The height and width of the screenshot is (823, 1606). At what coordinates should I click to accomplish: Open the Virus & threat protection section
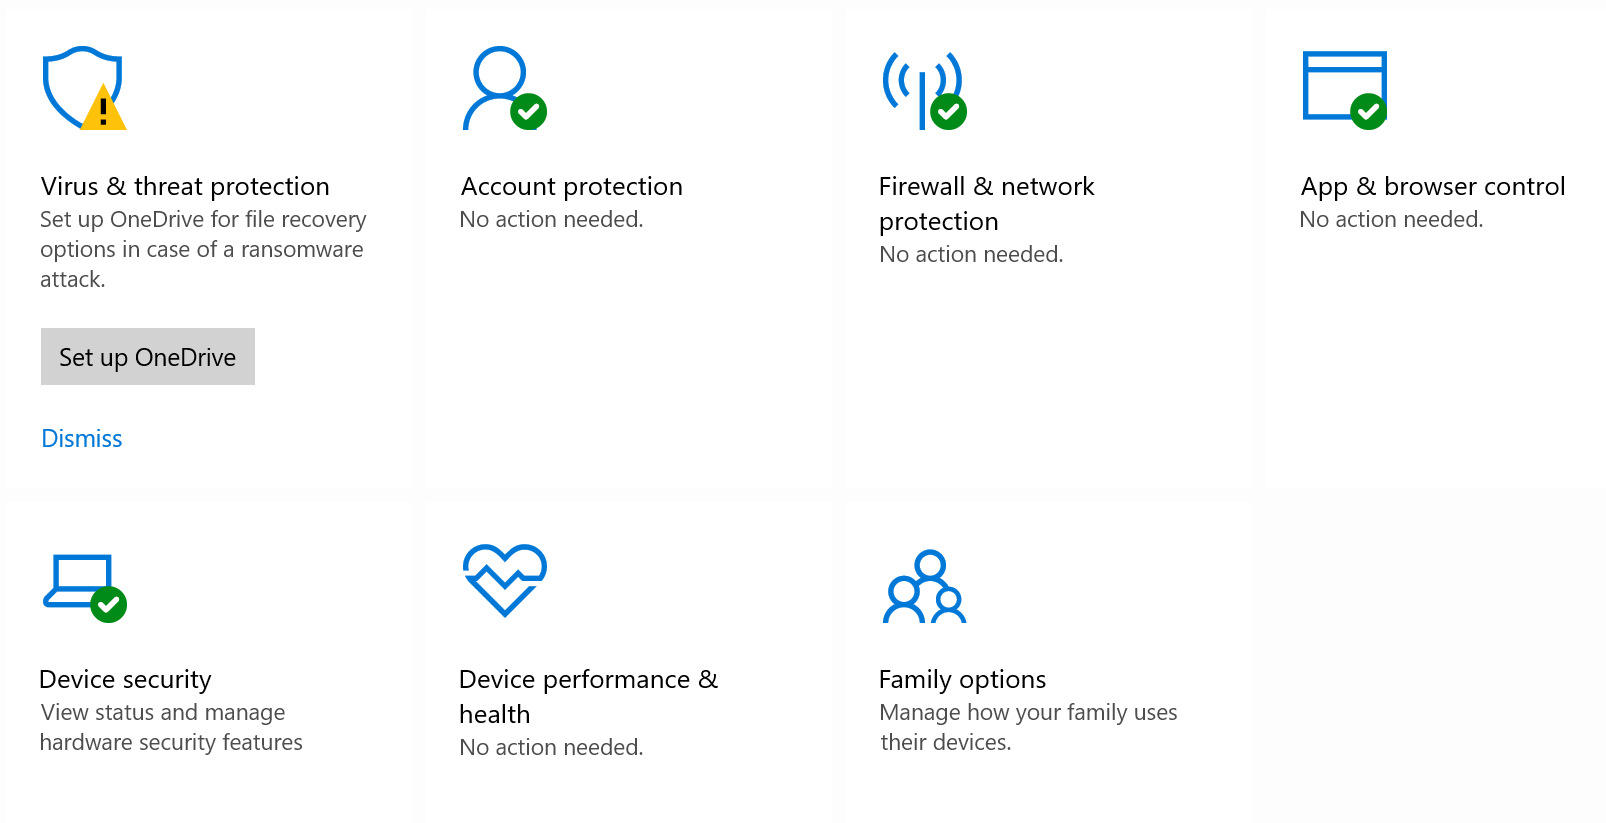(x=185, y=186)
